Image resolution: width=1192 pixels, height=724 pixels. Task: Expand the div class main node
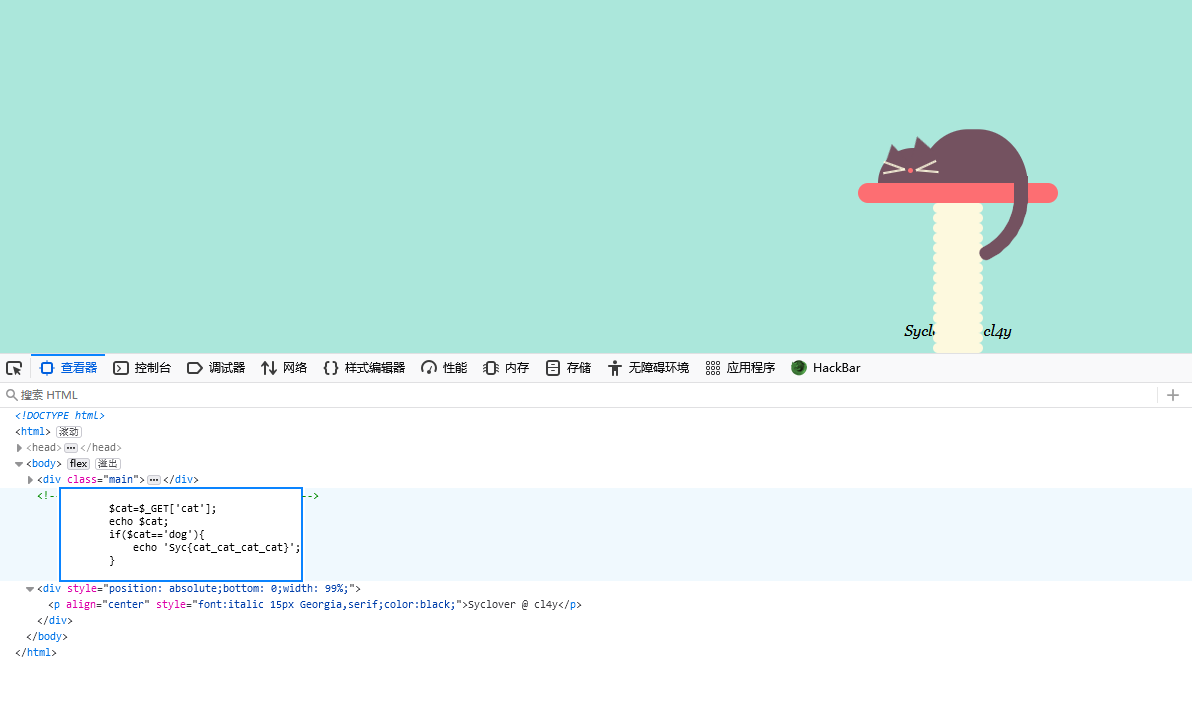point(30,480)
